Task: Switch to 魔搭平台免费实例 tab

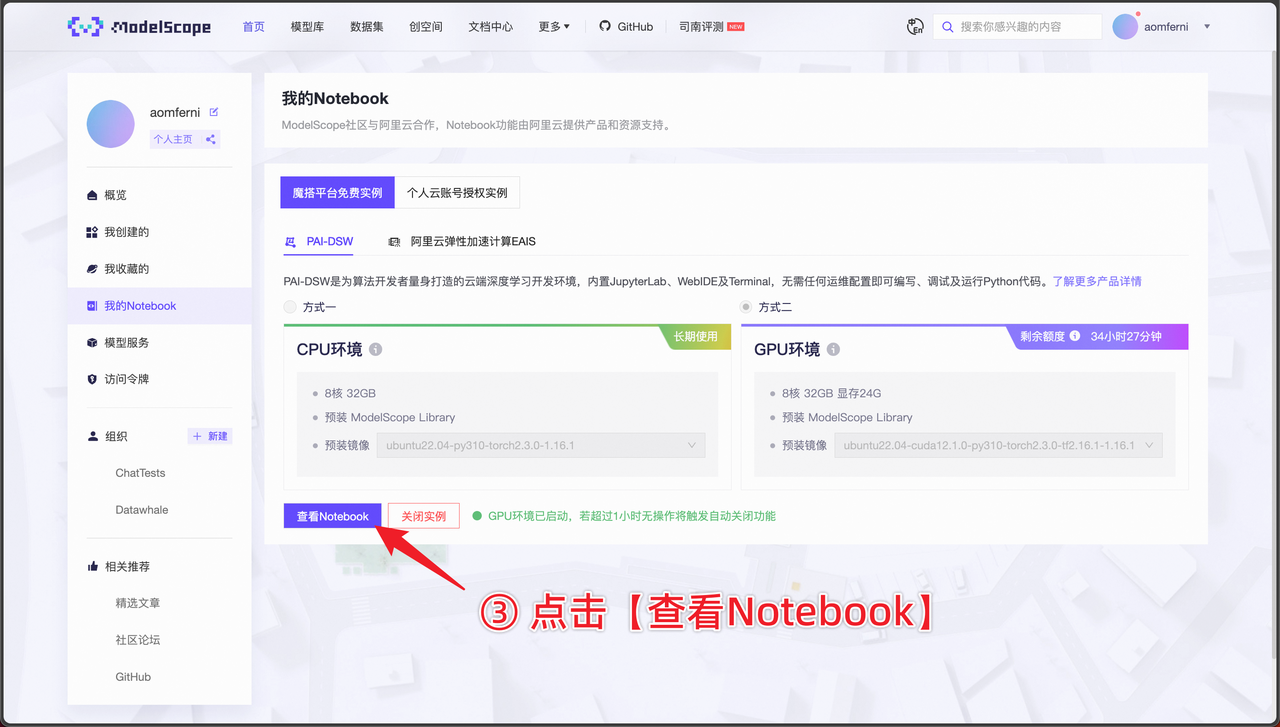Action: pos(338,192)
